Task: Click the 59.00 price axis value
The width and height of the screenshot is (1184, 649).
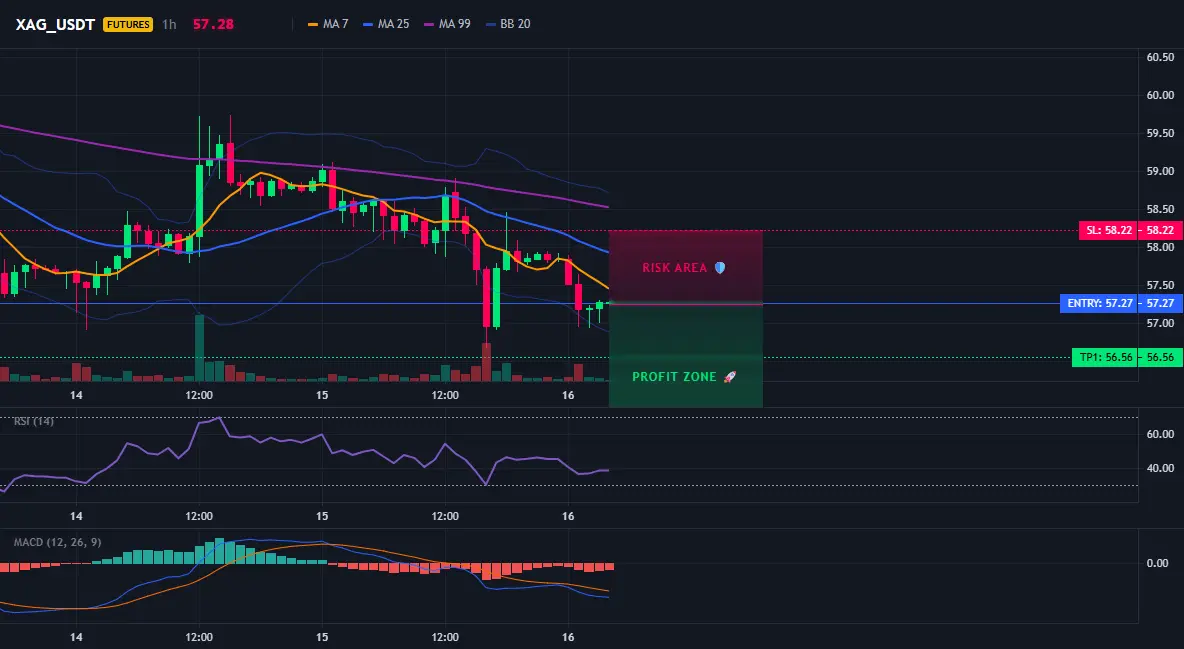Action: click(1160, 172)
